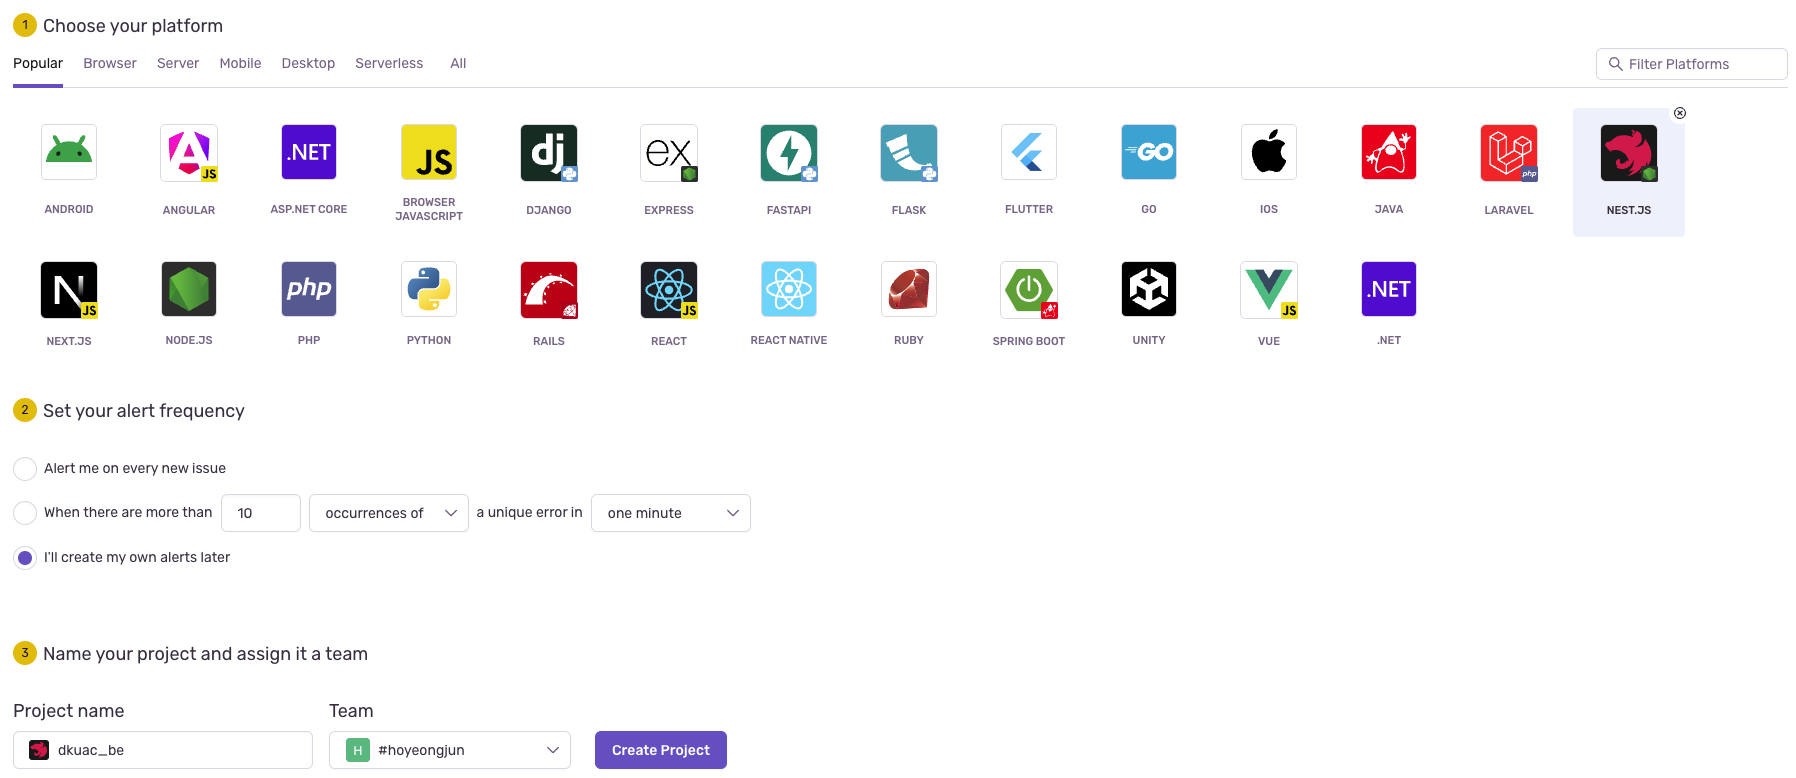Select the 'When there are more than' option

point(25,513)
